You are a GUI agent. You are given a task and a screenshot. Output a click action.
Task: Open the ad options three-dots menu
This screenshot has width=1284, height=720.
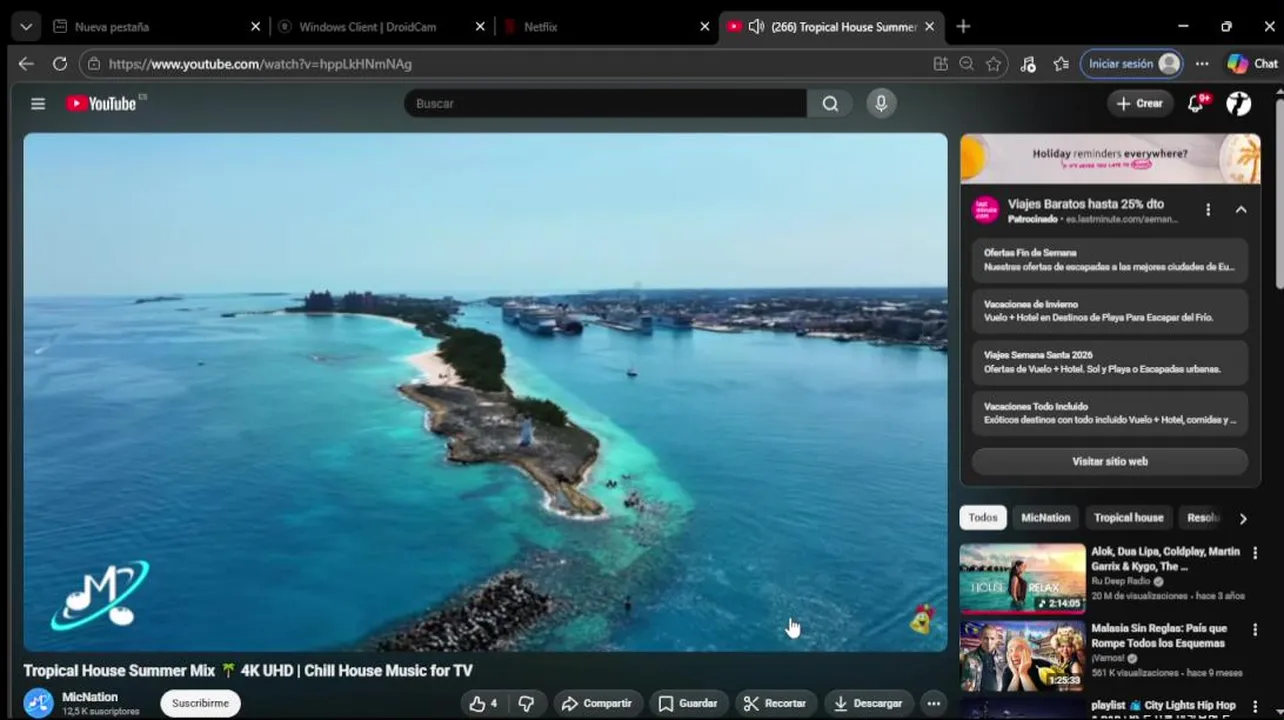tap(1208, 210)
